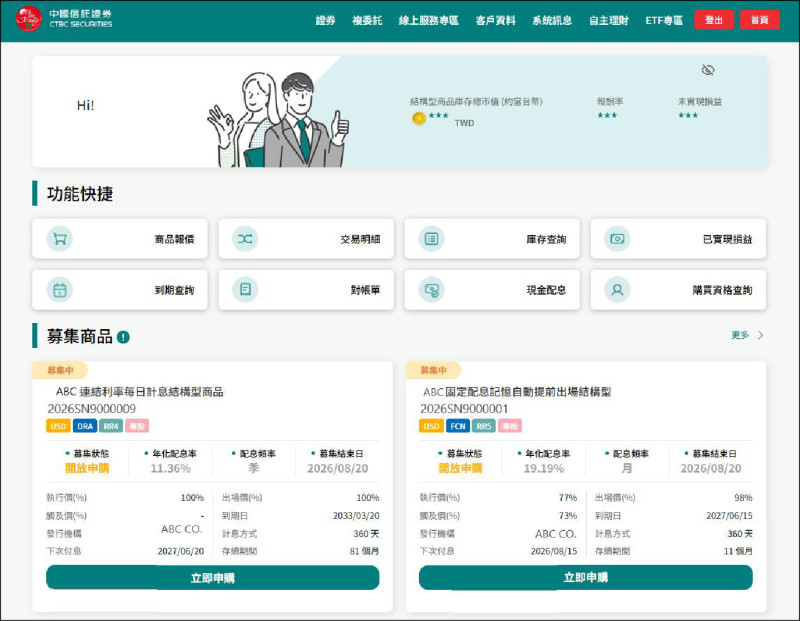Viewport: 800px width, 621px height.
Task: Click the 募集中 badge on the first card
Action: 60,370
